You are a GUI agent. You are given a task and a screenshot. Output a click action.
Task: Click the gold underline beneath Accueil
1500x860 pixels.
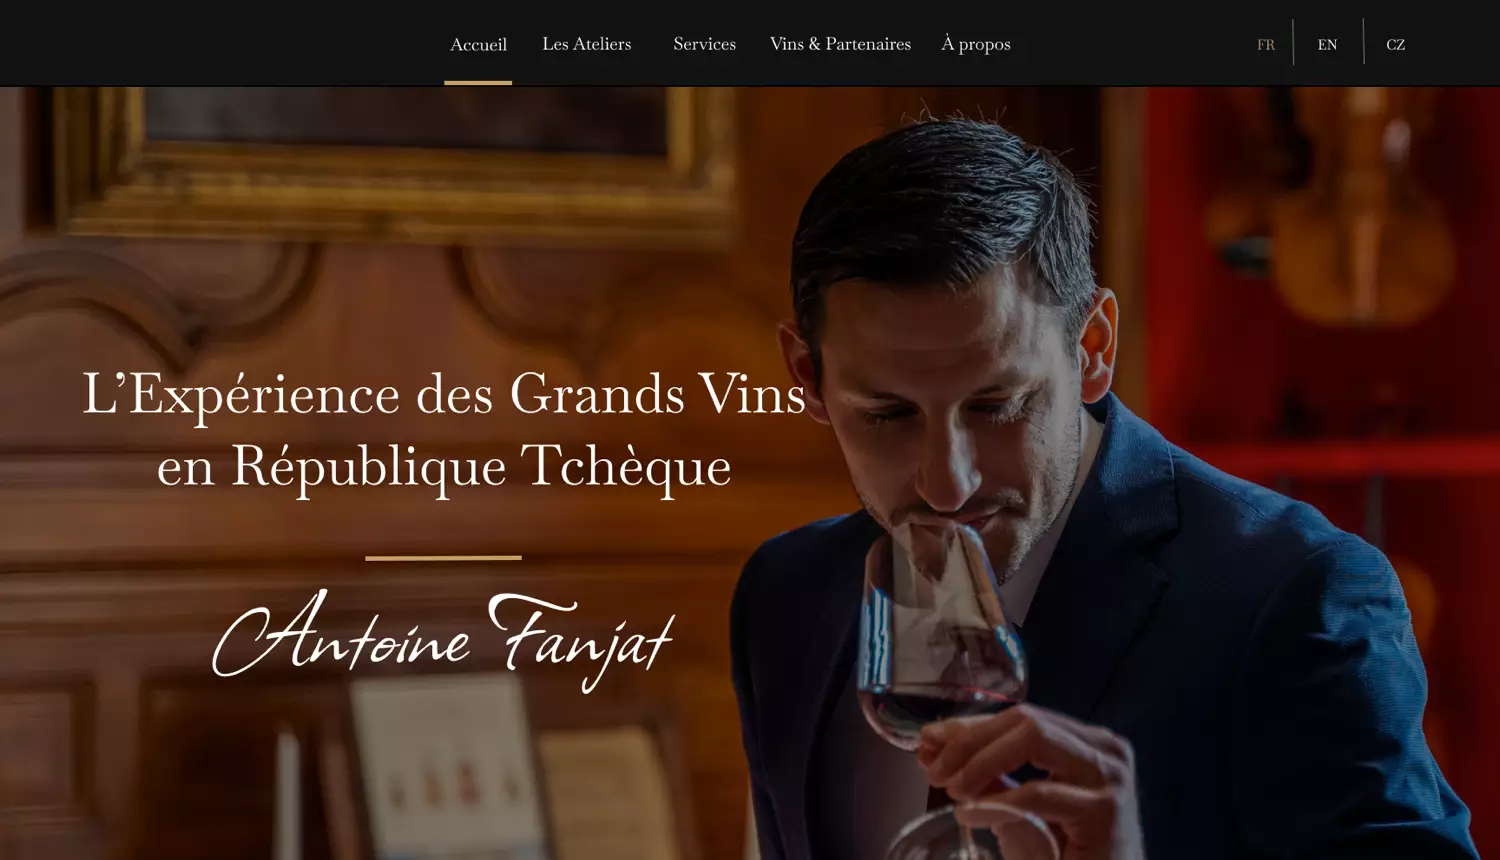pyautogui.click(x=478, y=82)
